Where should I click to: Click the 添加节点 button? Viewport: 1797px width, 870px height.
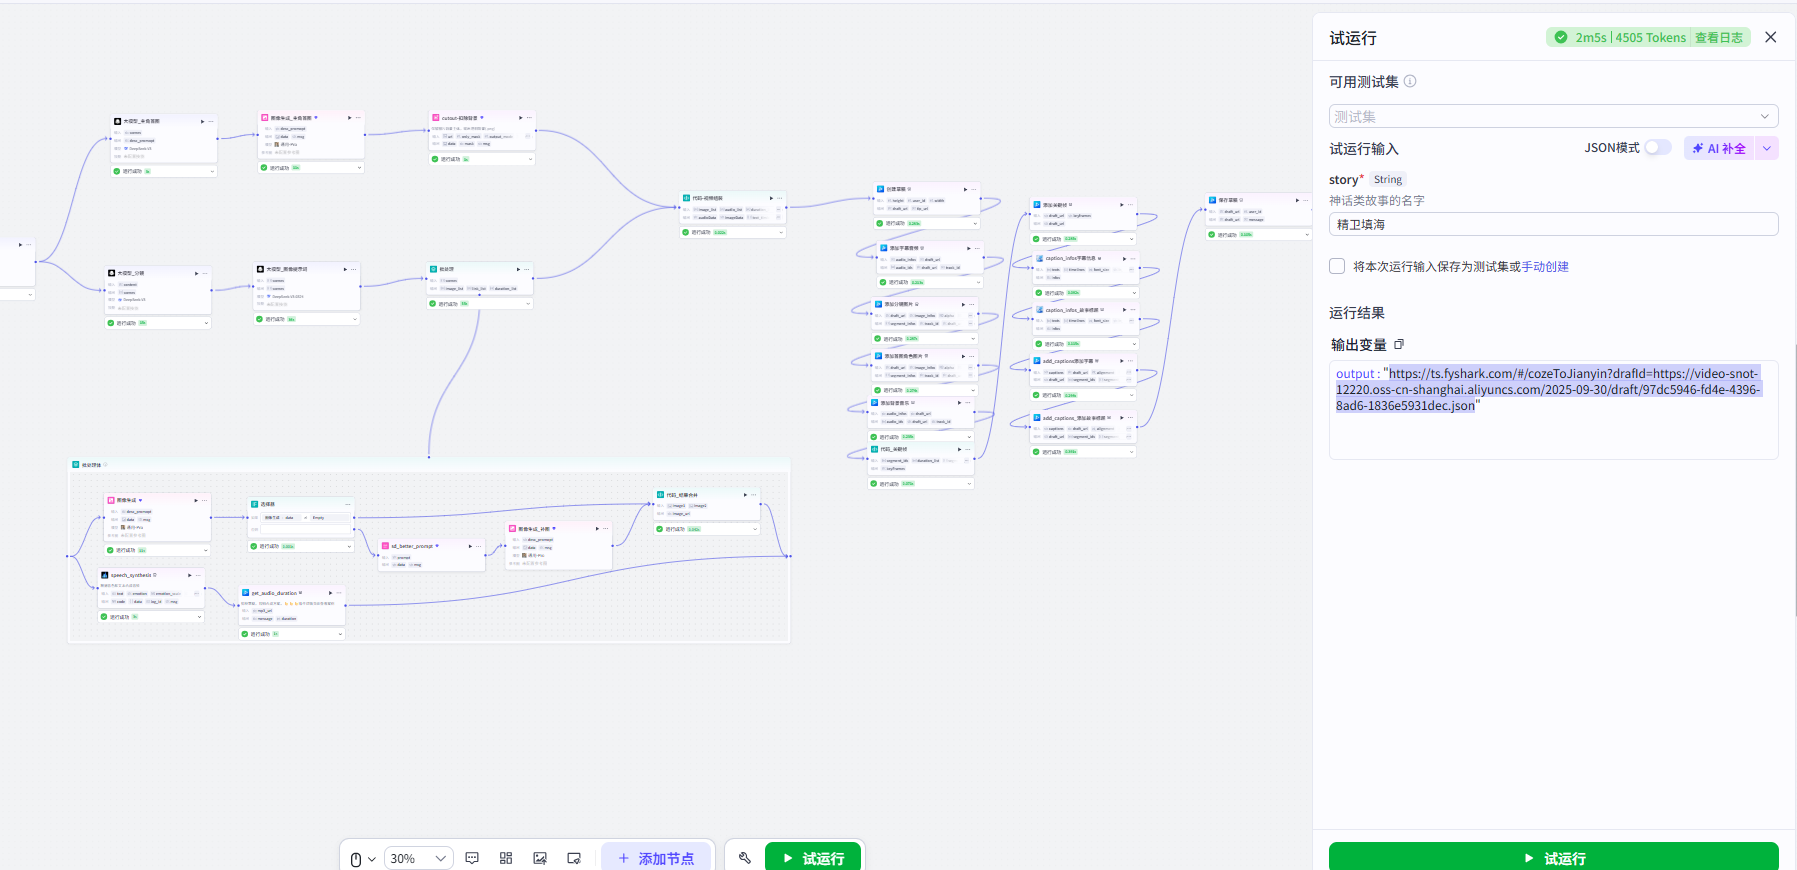pyautogui.click(x=656, y=858)
